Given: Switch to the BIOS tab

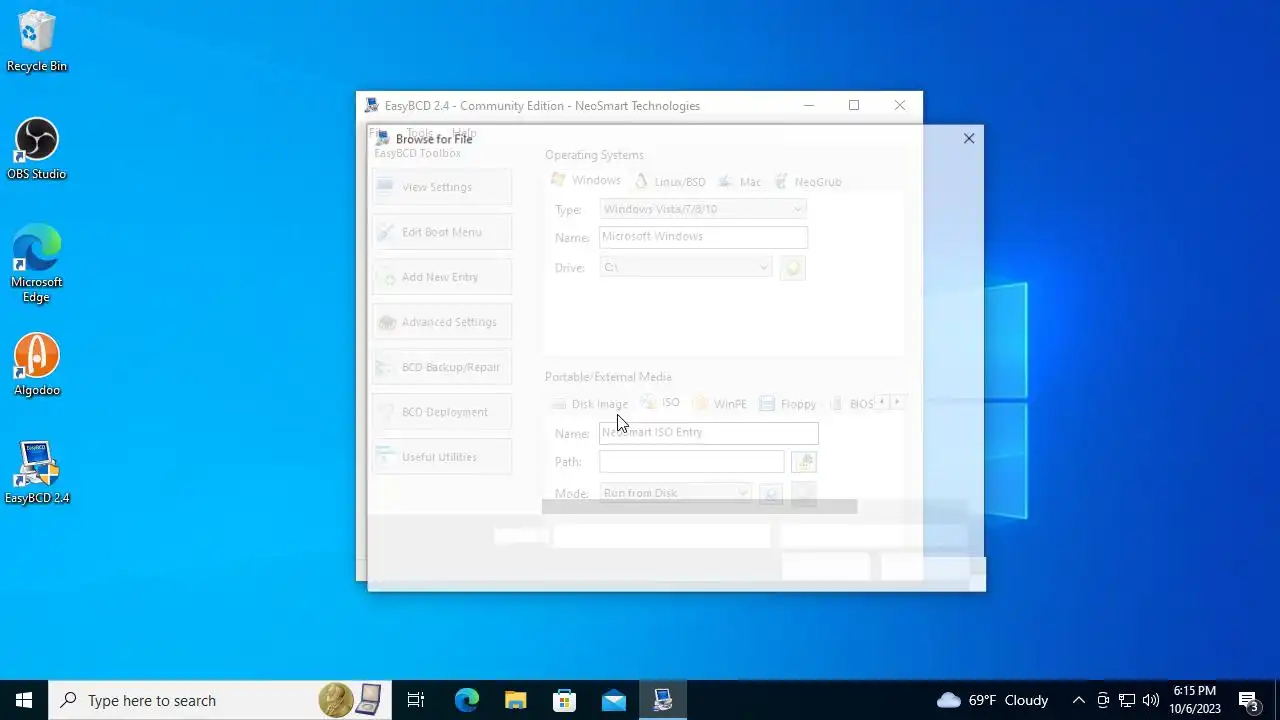Looking at the screenshot, I should click(851, 404).
